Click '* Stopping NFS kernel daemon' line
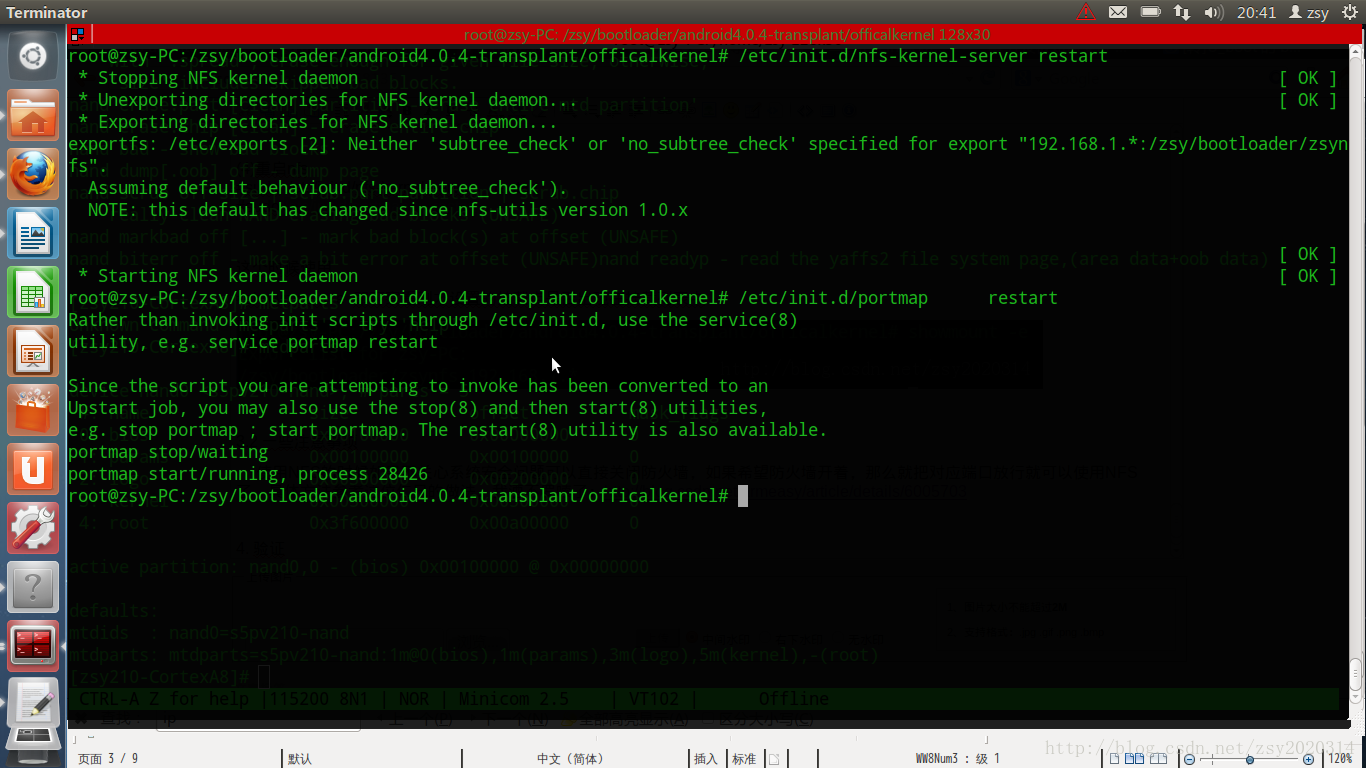This screenshot has width=1366, height=768. (218, 78)
